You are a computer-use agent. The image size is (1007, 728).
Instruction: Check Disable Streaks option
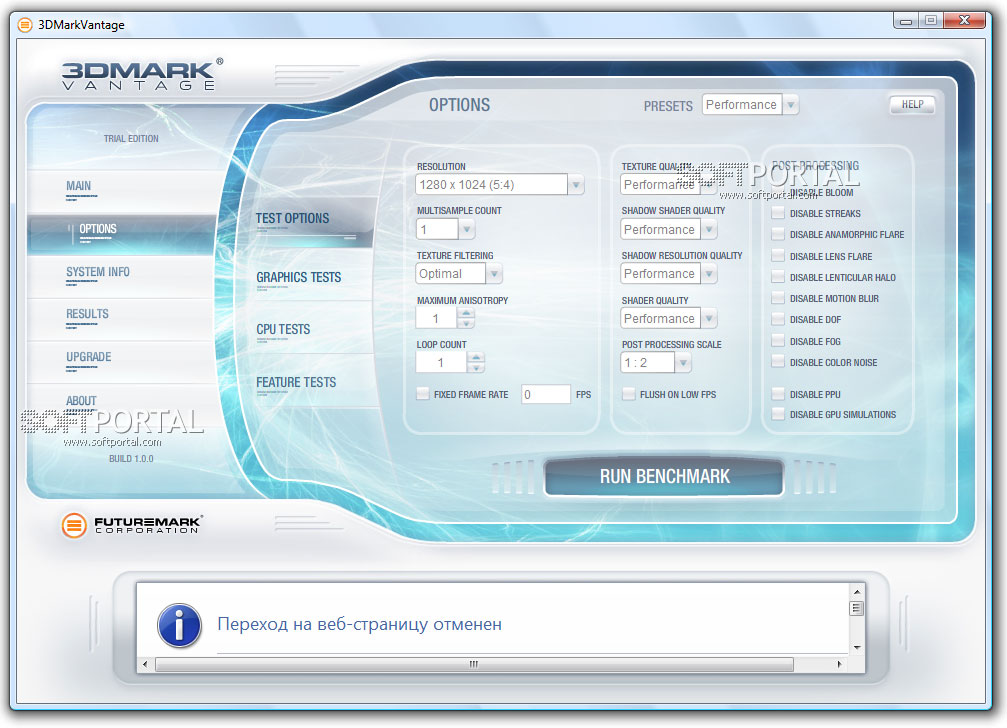pyautogui.click(x=778, y=212)
